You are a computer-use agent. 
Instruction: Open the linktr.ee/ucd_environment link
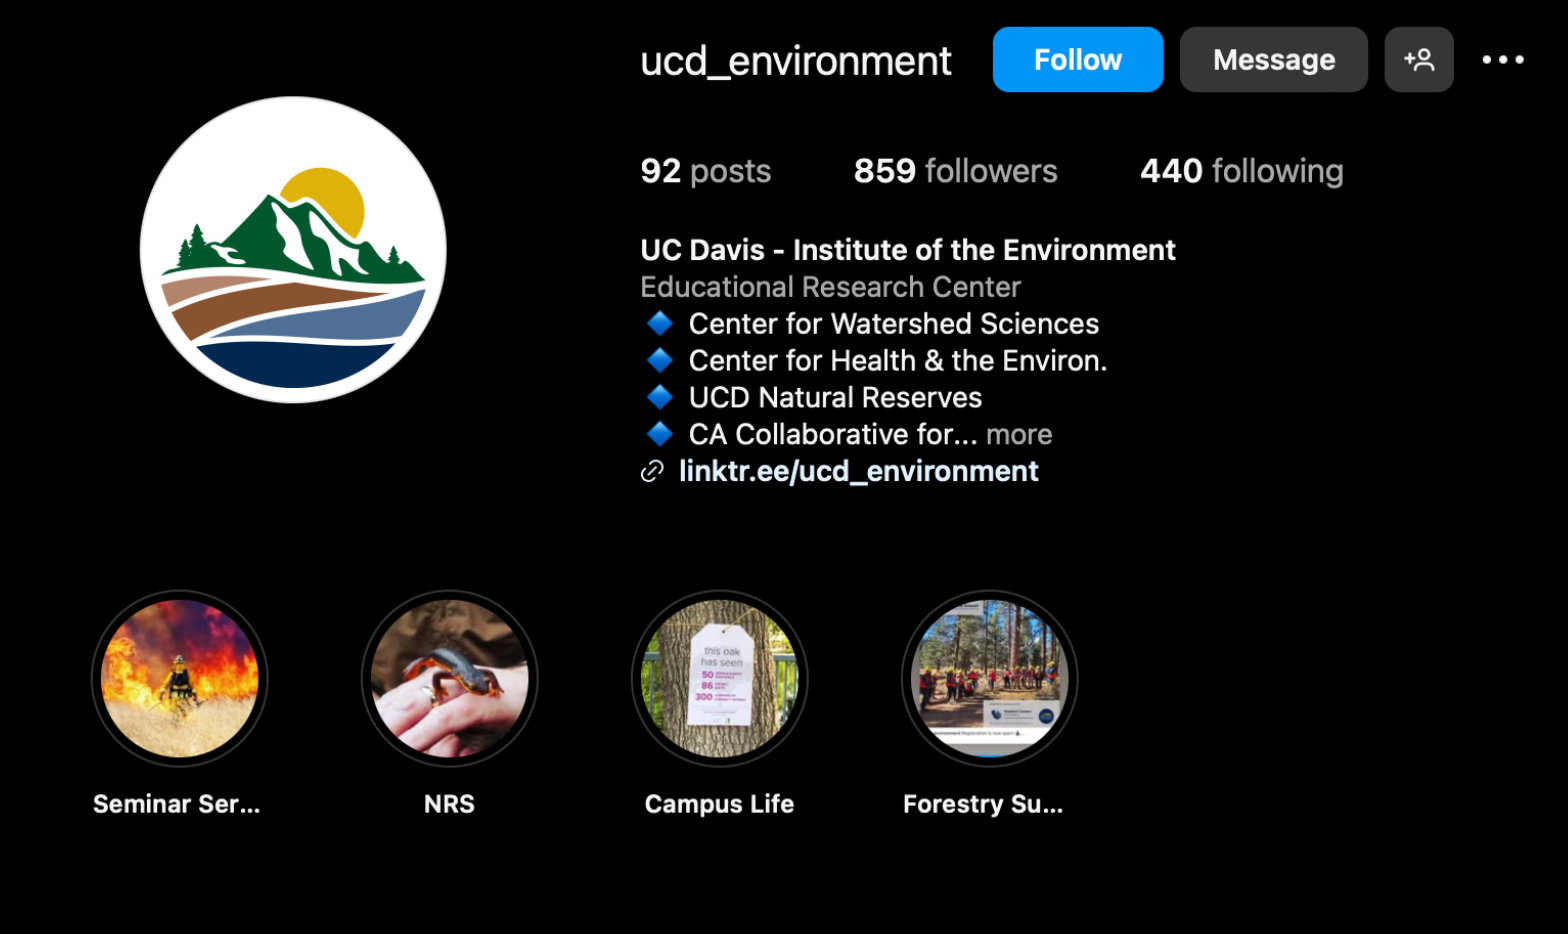858,471
